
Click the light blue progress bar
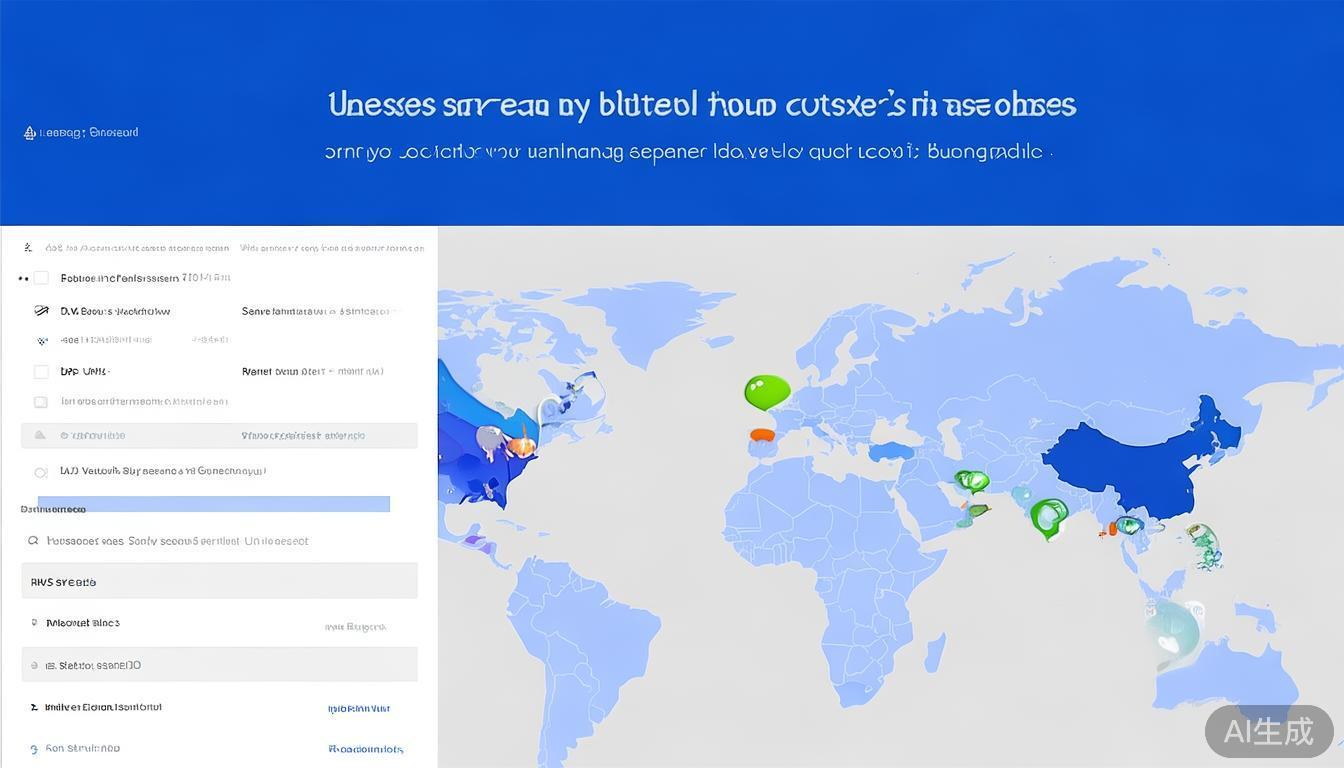pos(213,504)
